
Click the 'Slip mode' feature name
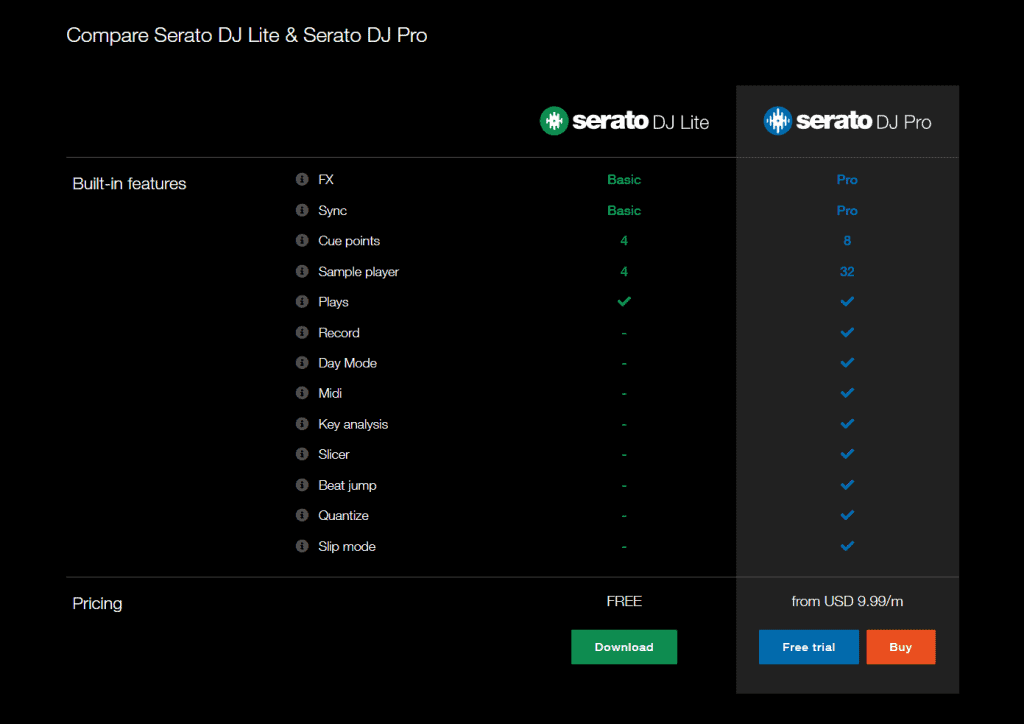(x=347, y=546)
